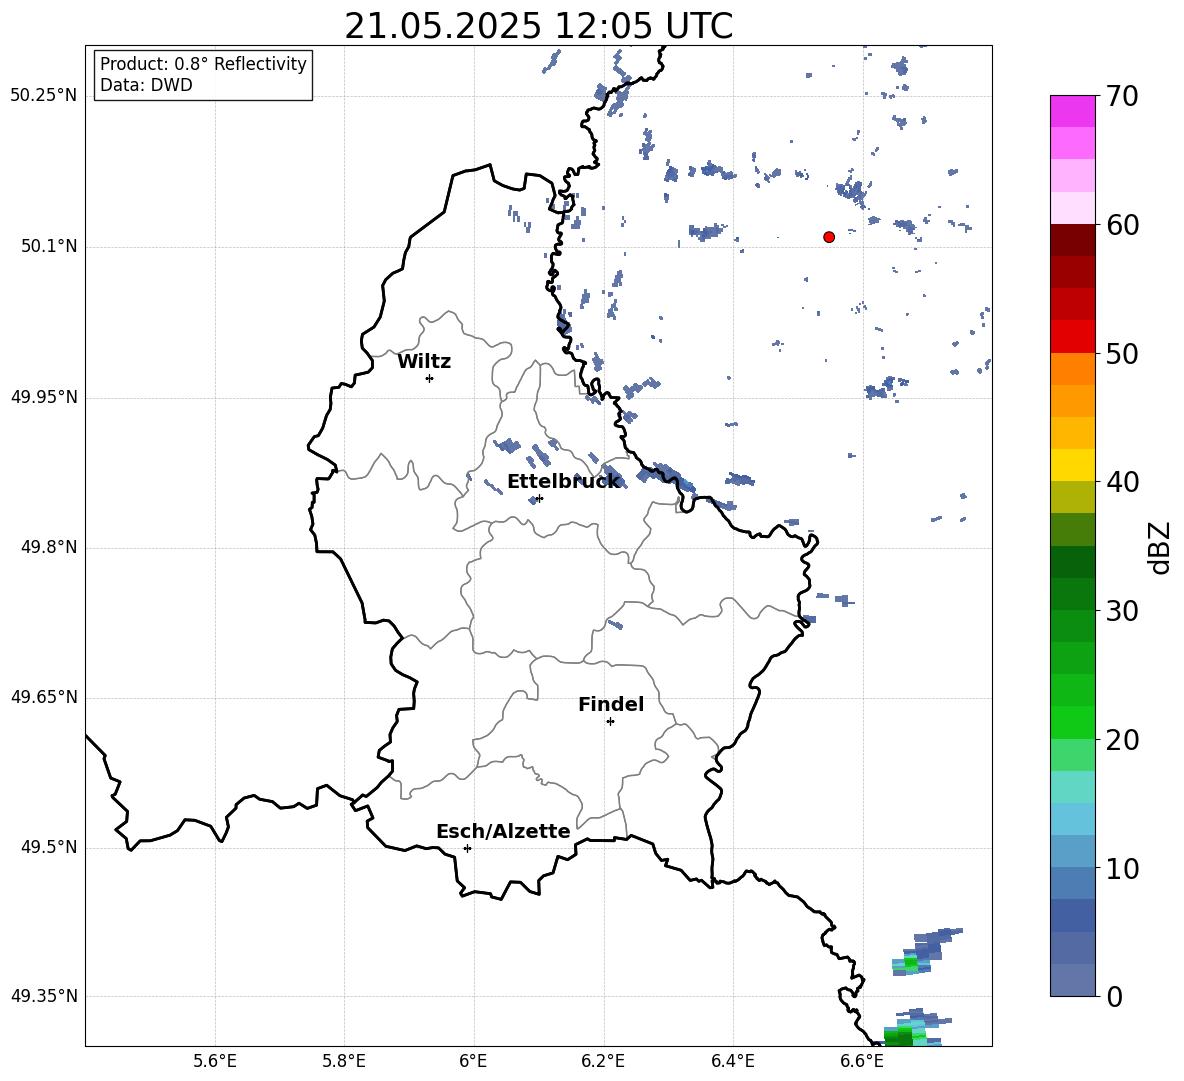The width and height of the screenshot is (1184, 1081).
Task: Click the 0 tick label on colorbar
Action: point(1114,996)
